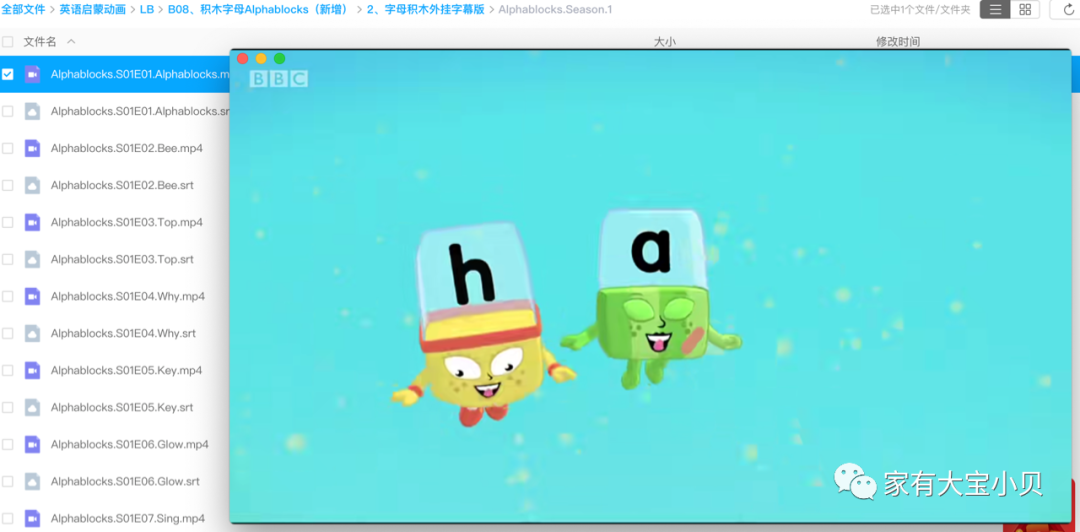Screen dimensions: 1080x532
Task: Check the Alphablocks.S01E05.Key.mp4 checkbox
Action: point(8,370)
